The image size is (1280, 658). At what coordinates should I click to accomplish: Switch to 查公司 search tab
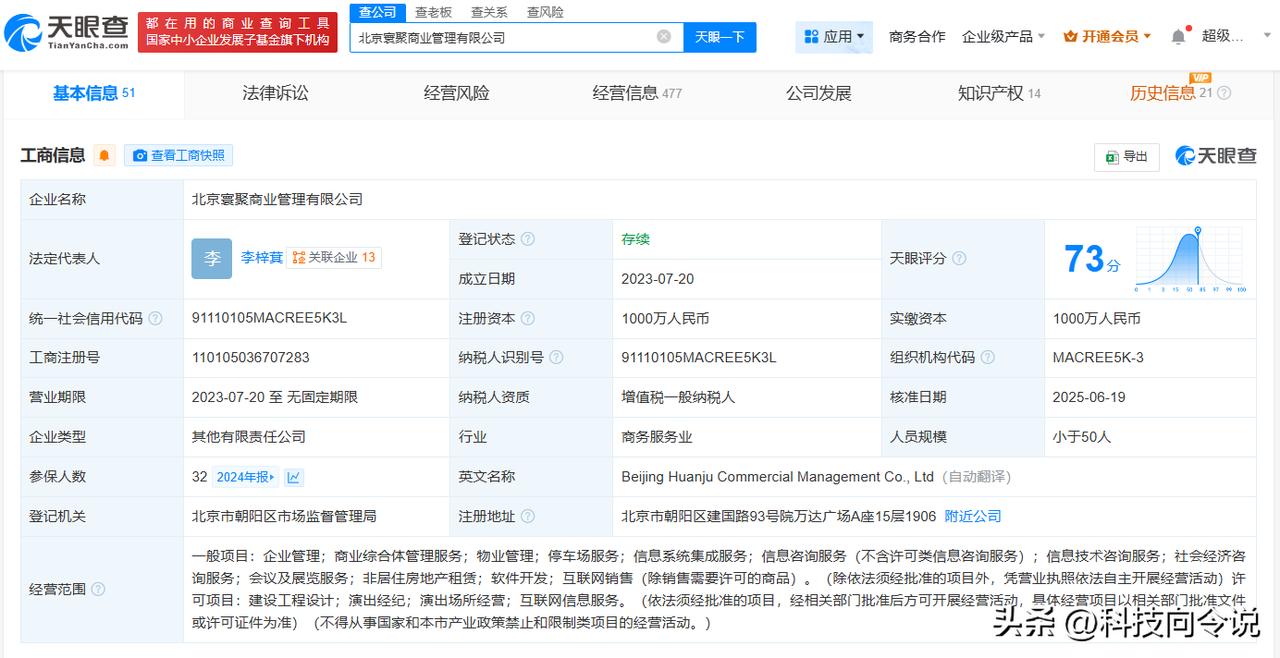point(378,12)
